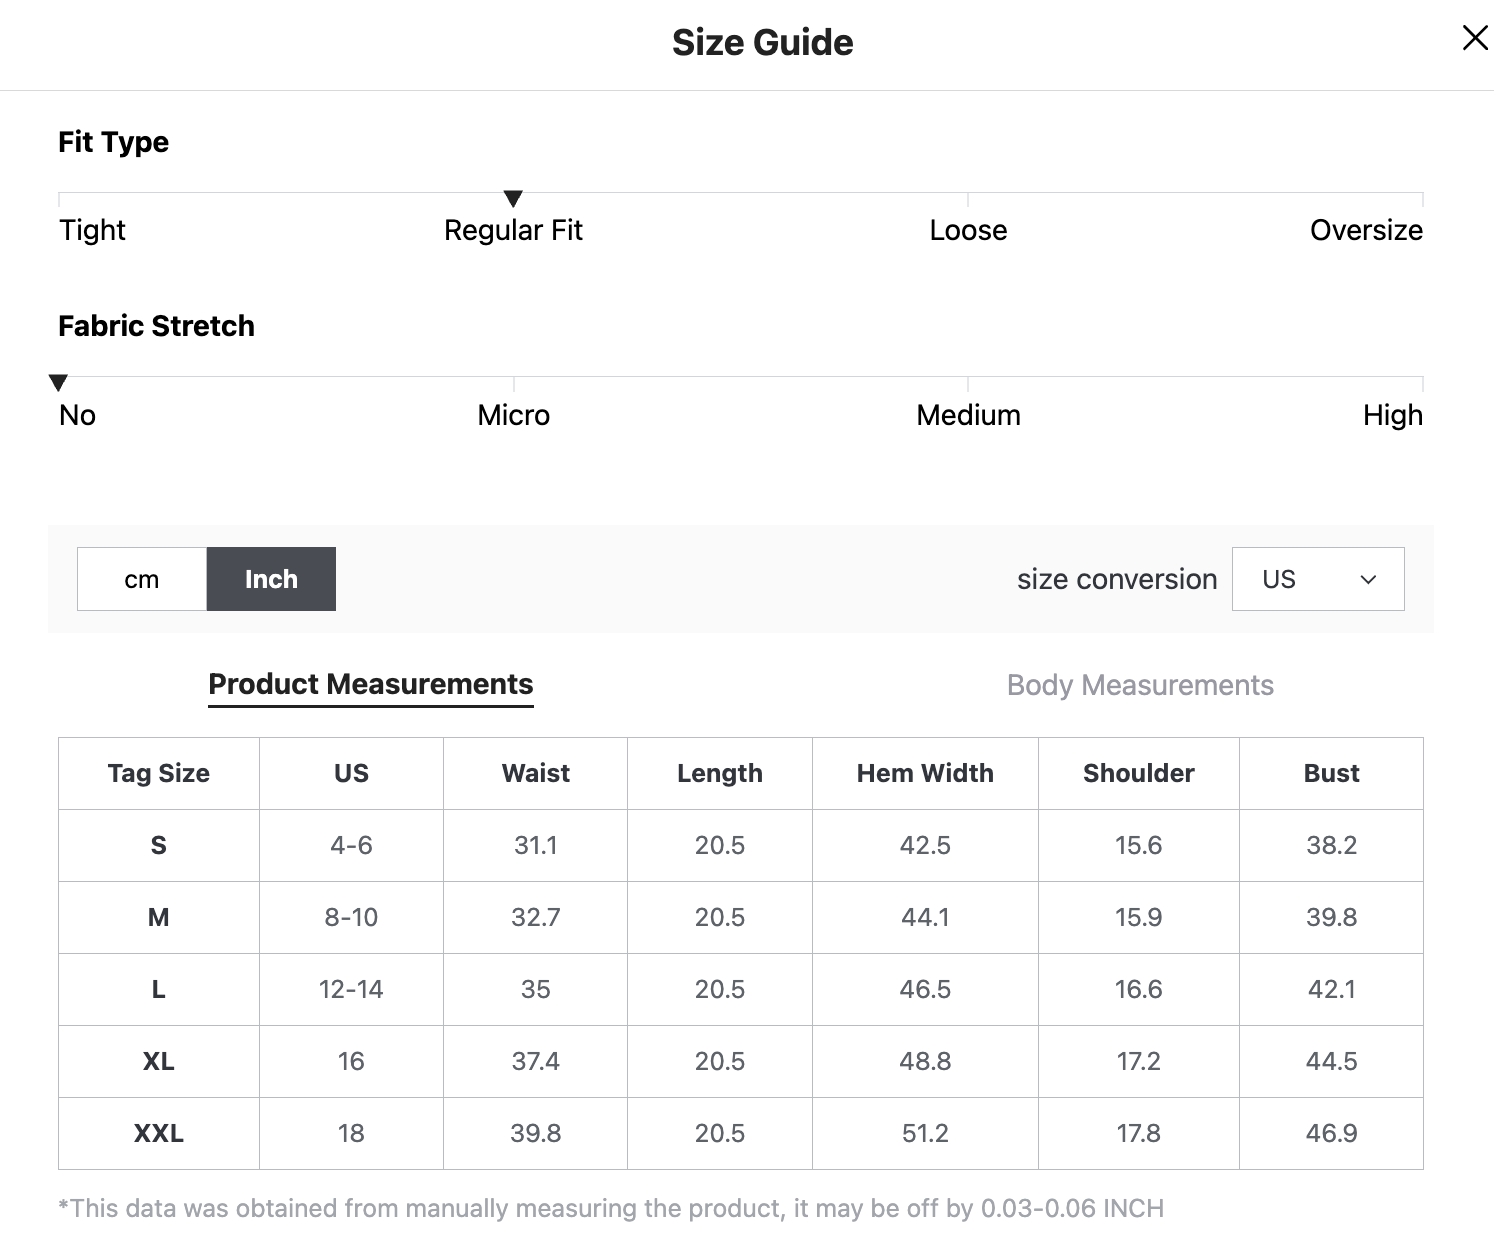Select the Product Measurements tab
The image size is (1494, 1242).
click(x=370, y=685)
